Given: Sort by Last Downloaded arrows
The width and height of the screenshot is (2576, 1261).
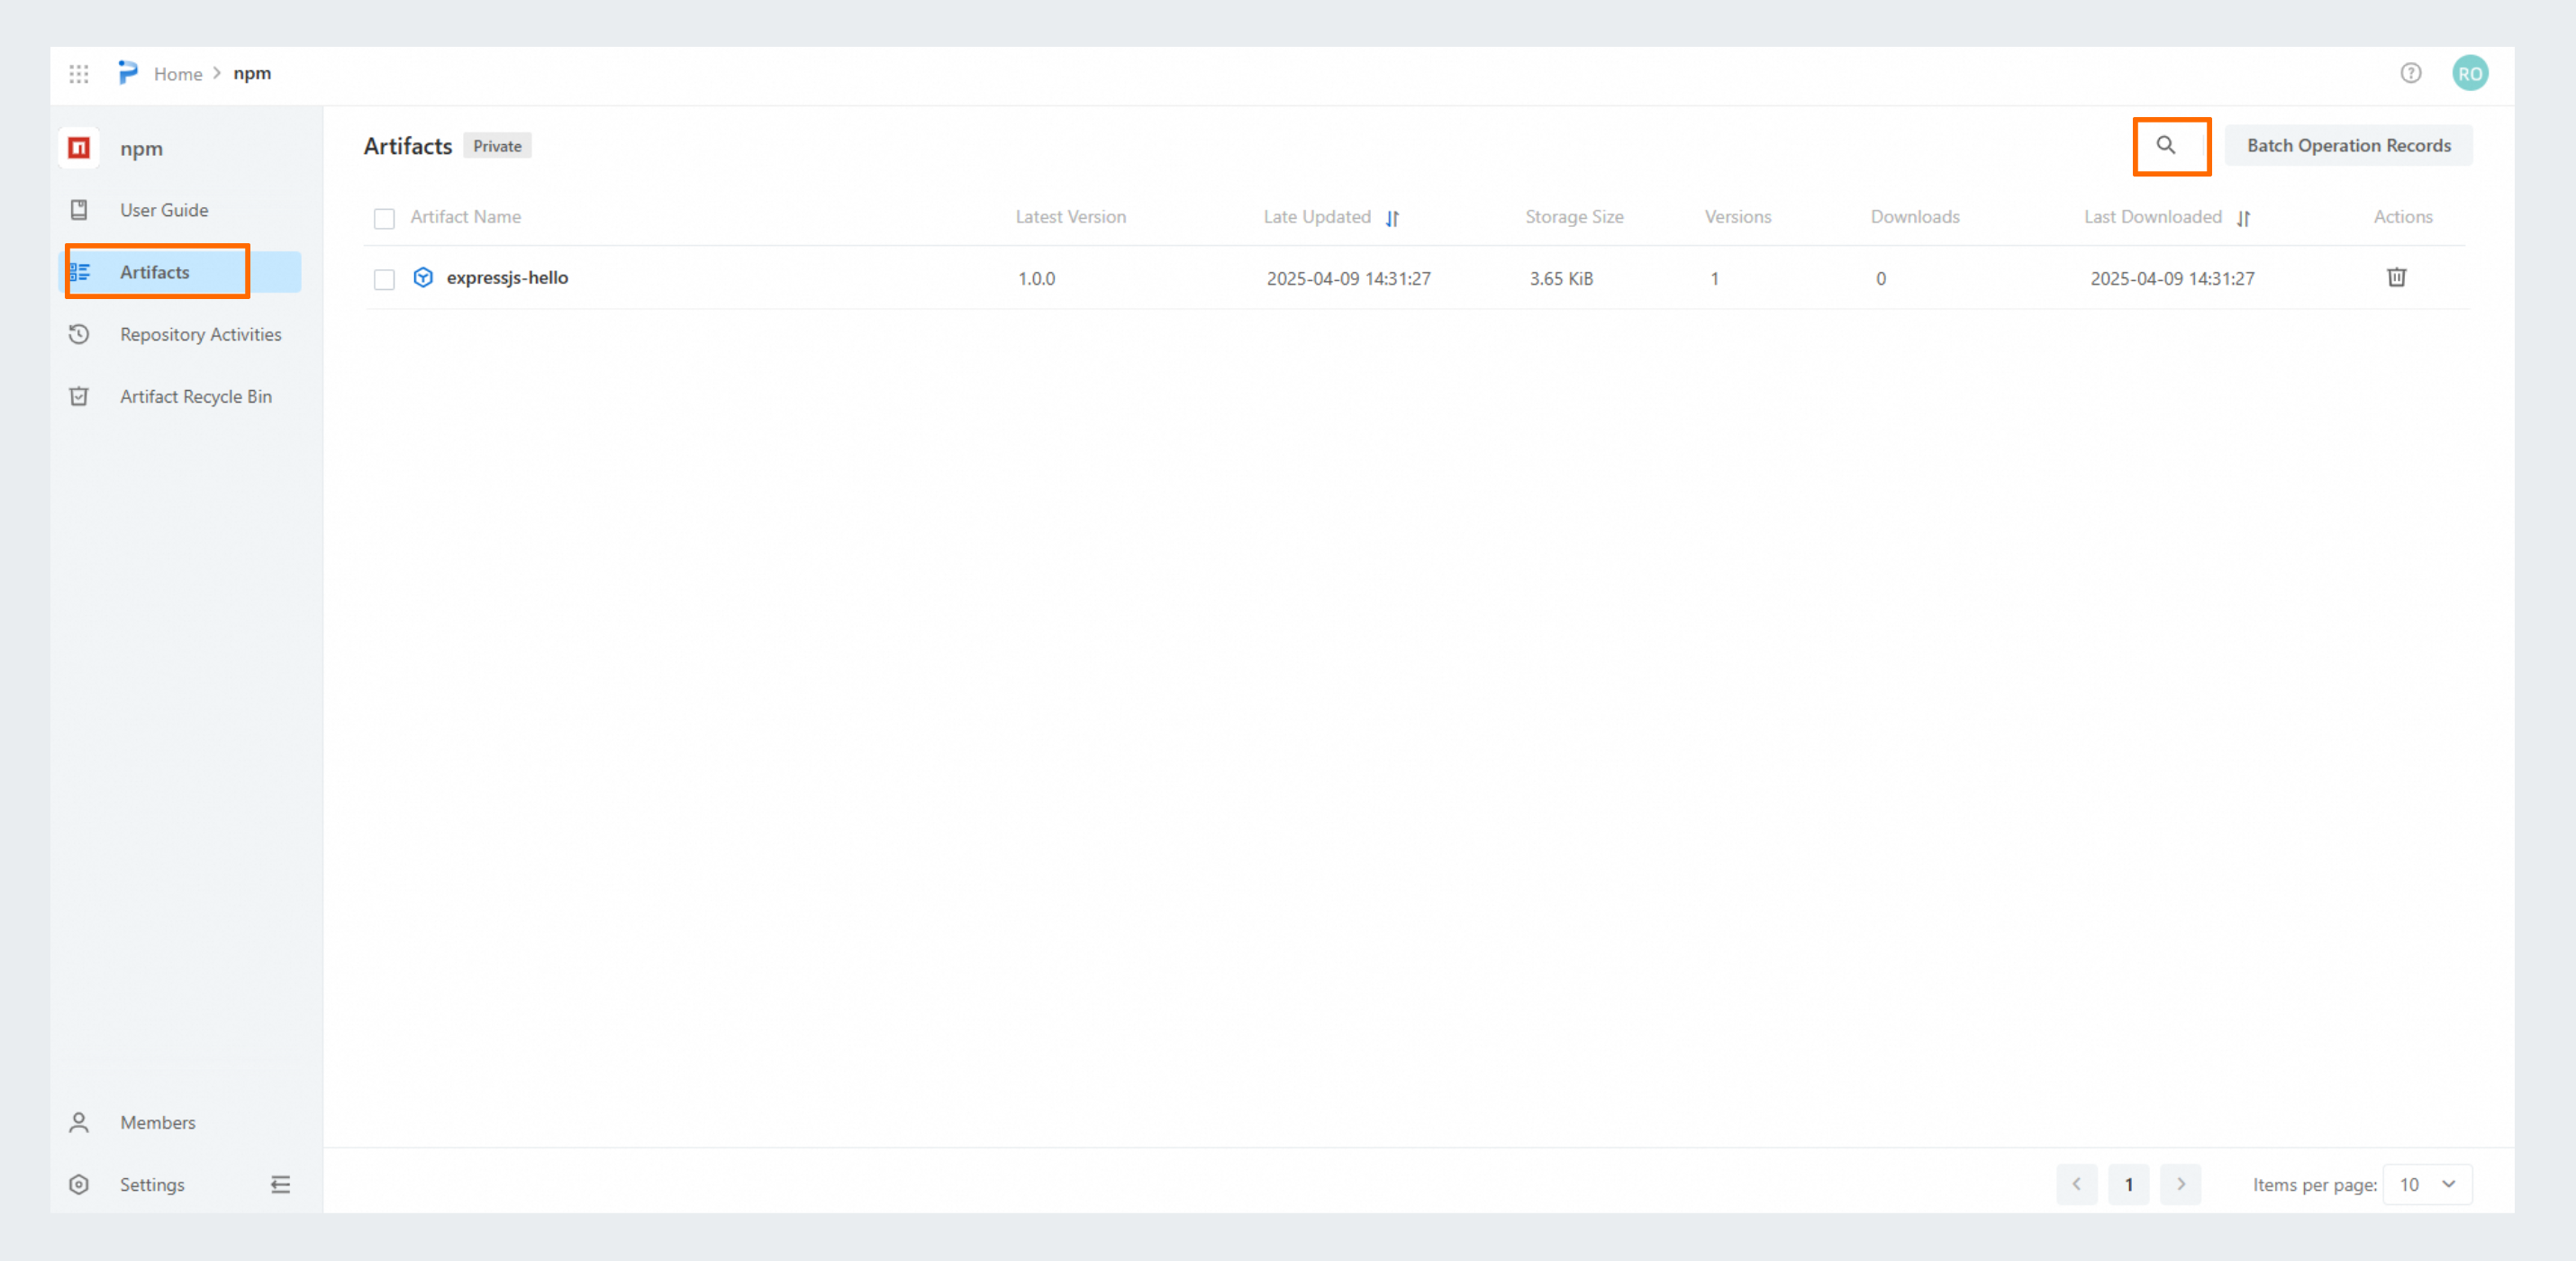Looking at the screenshot, I should click(2243, 218).
